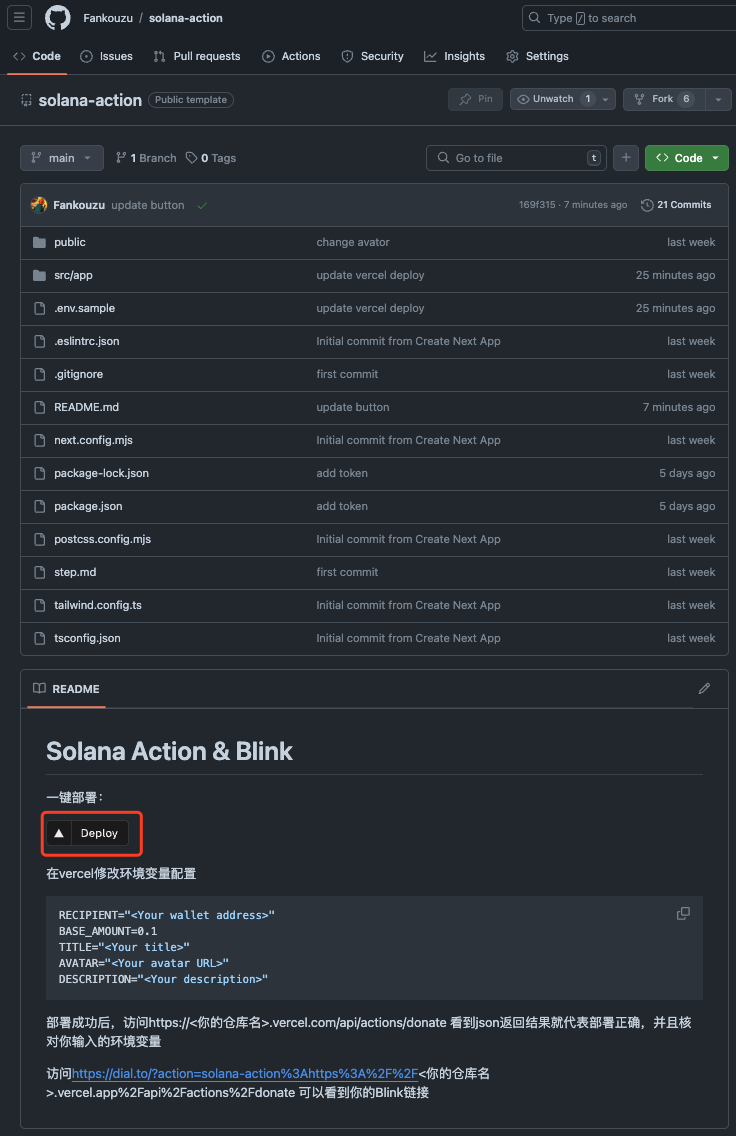
Task: View the 1 Branch list
Action: [146, 158]
